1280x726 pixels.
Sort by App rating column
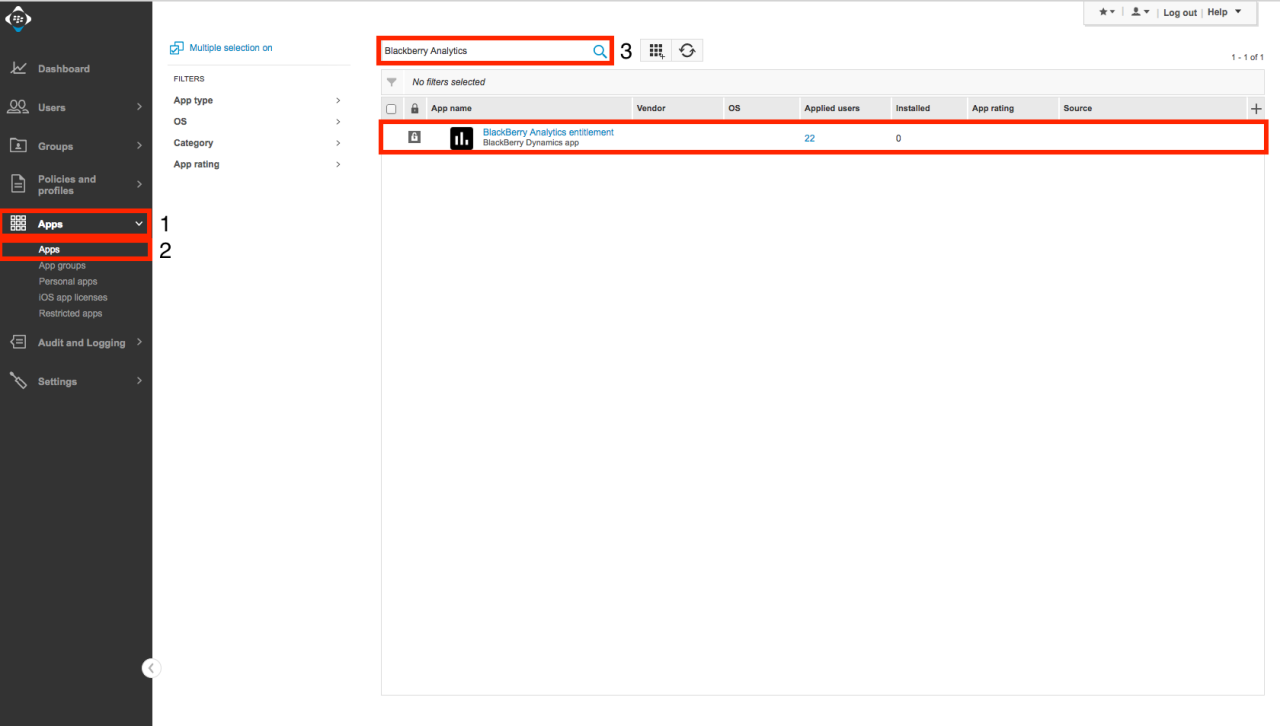(993, 108)
